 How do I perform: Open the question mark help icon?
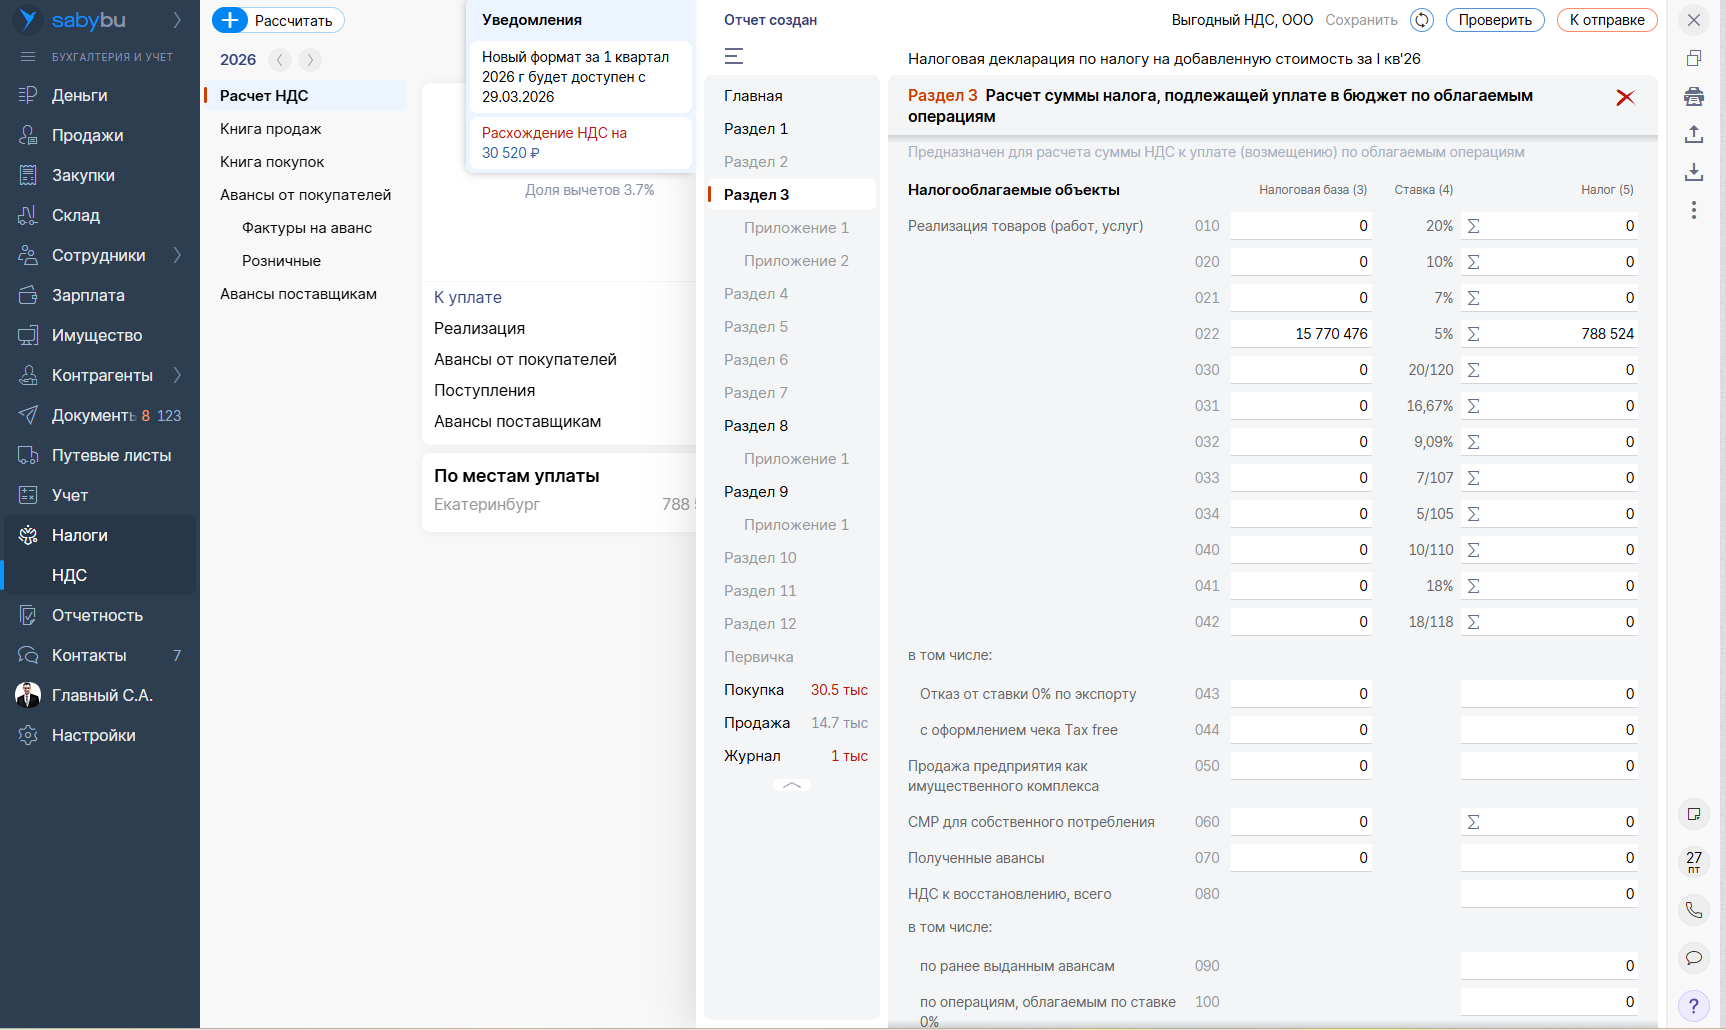pos(1693,1006)
